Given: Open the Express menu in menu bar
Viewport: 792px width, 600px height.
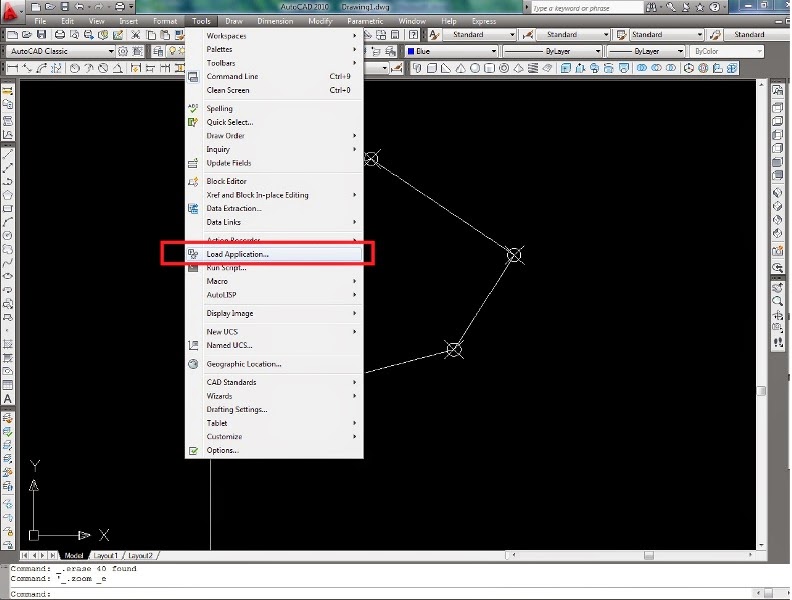Looking at the screenshot, I should click(483, 21).
